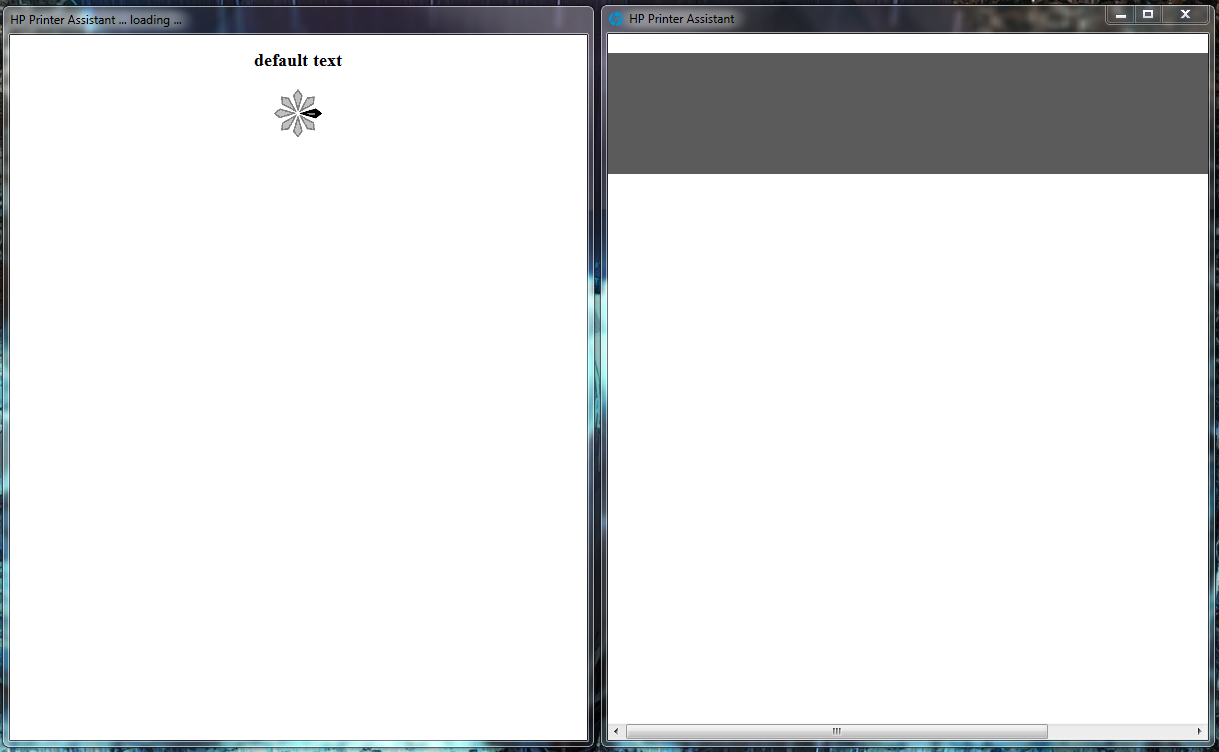
Task: Click the desktop background on the far left edge
Action: [x=3, y=400]
